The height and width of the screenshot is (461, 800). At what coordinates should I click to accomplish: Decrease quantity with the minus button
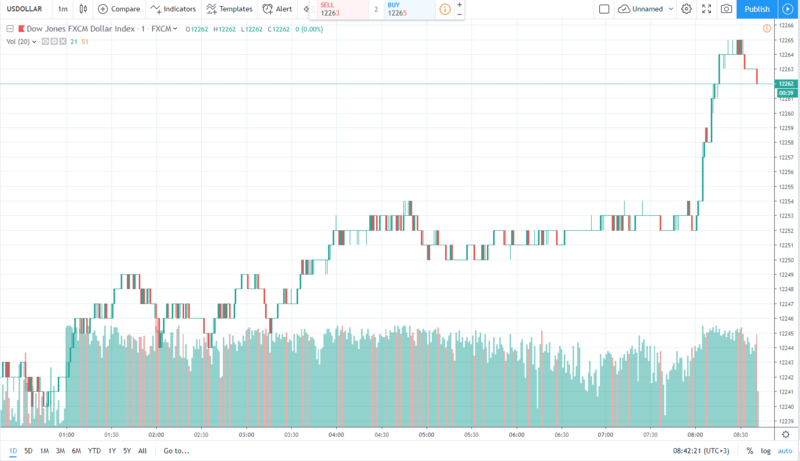(459, 14)
